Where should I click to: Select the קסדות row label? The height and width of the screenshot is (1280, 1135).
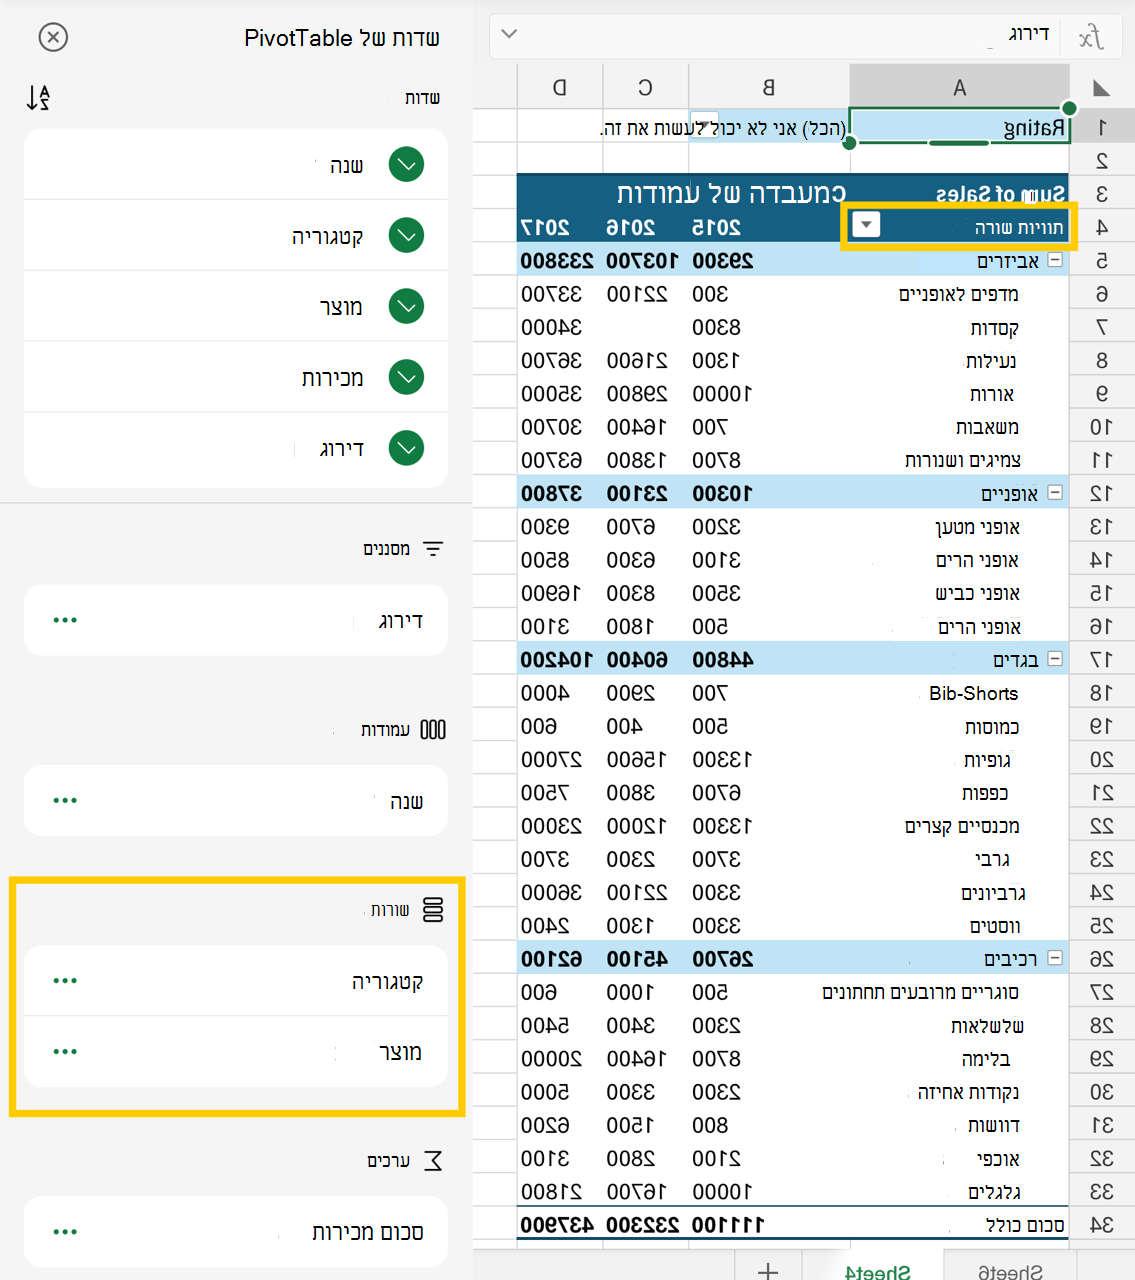994,328
